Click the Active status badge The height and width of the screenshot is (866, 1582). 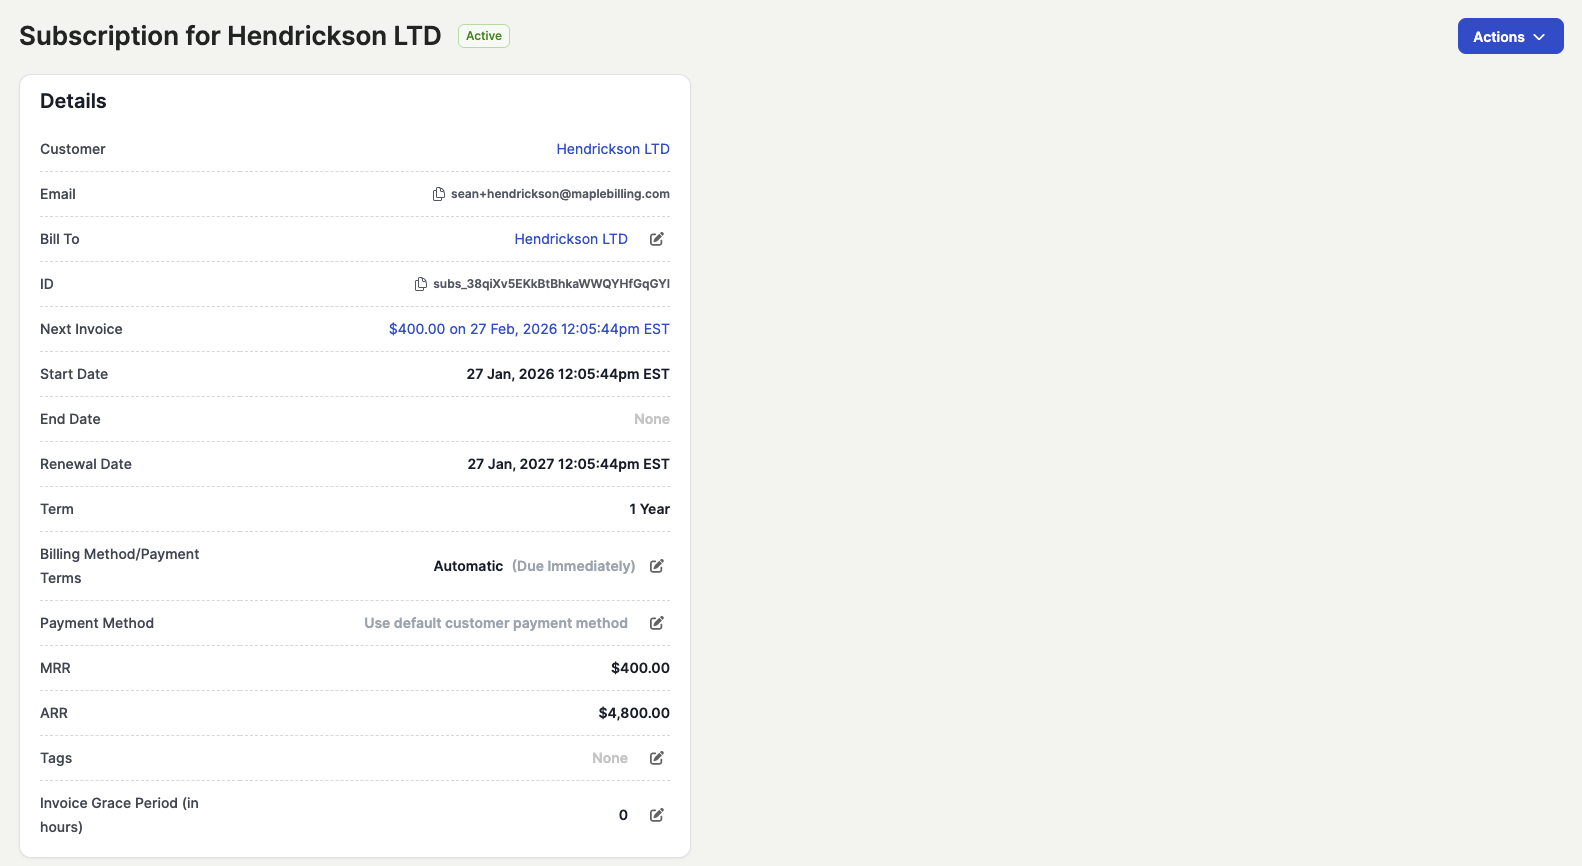pos(484,36)
